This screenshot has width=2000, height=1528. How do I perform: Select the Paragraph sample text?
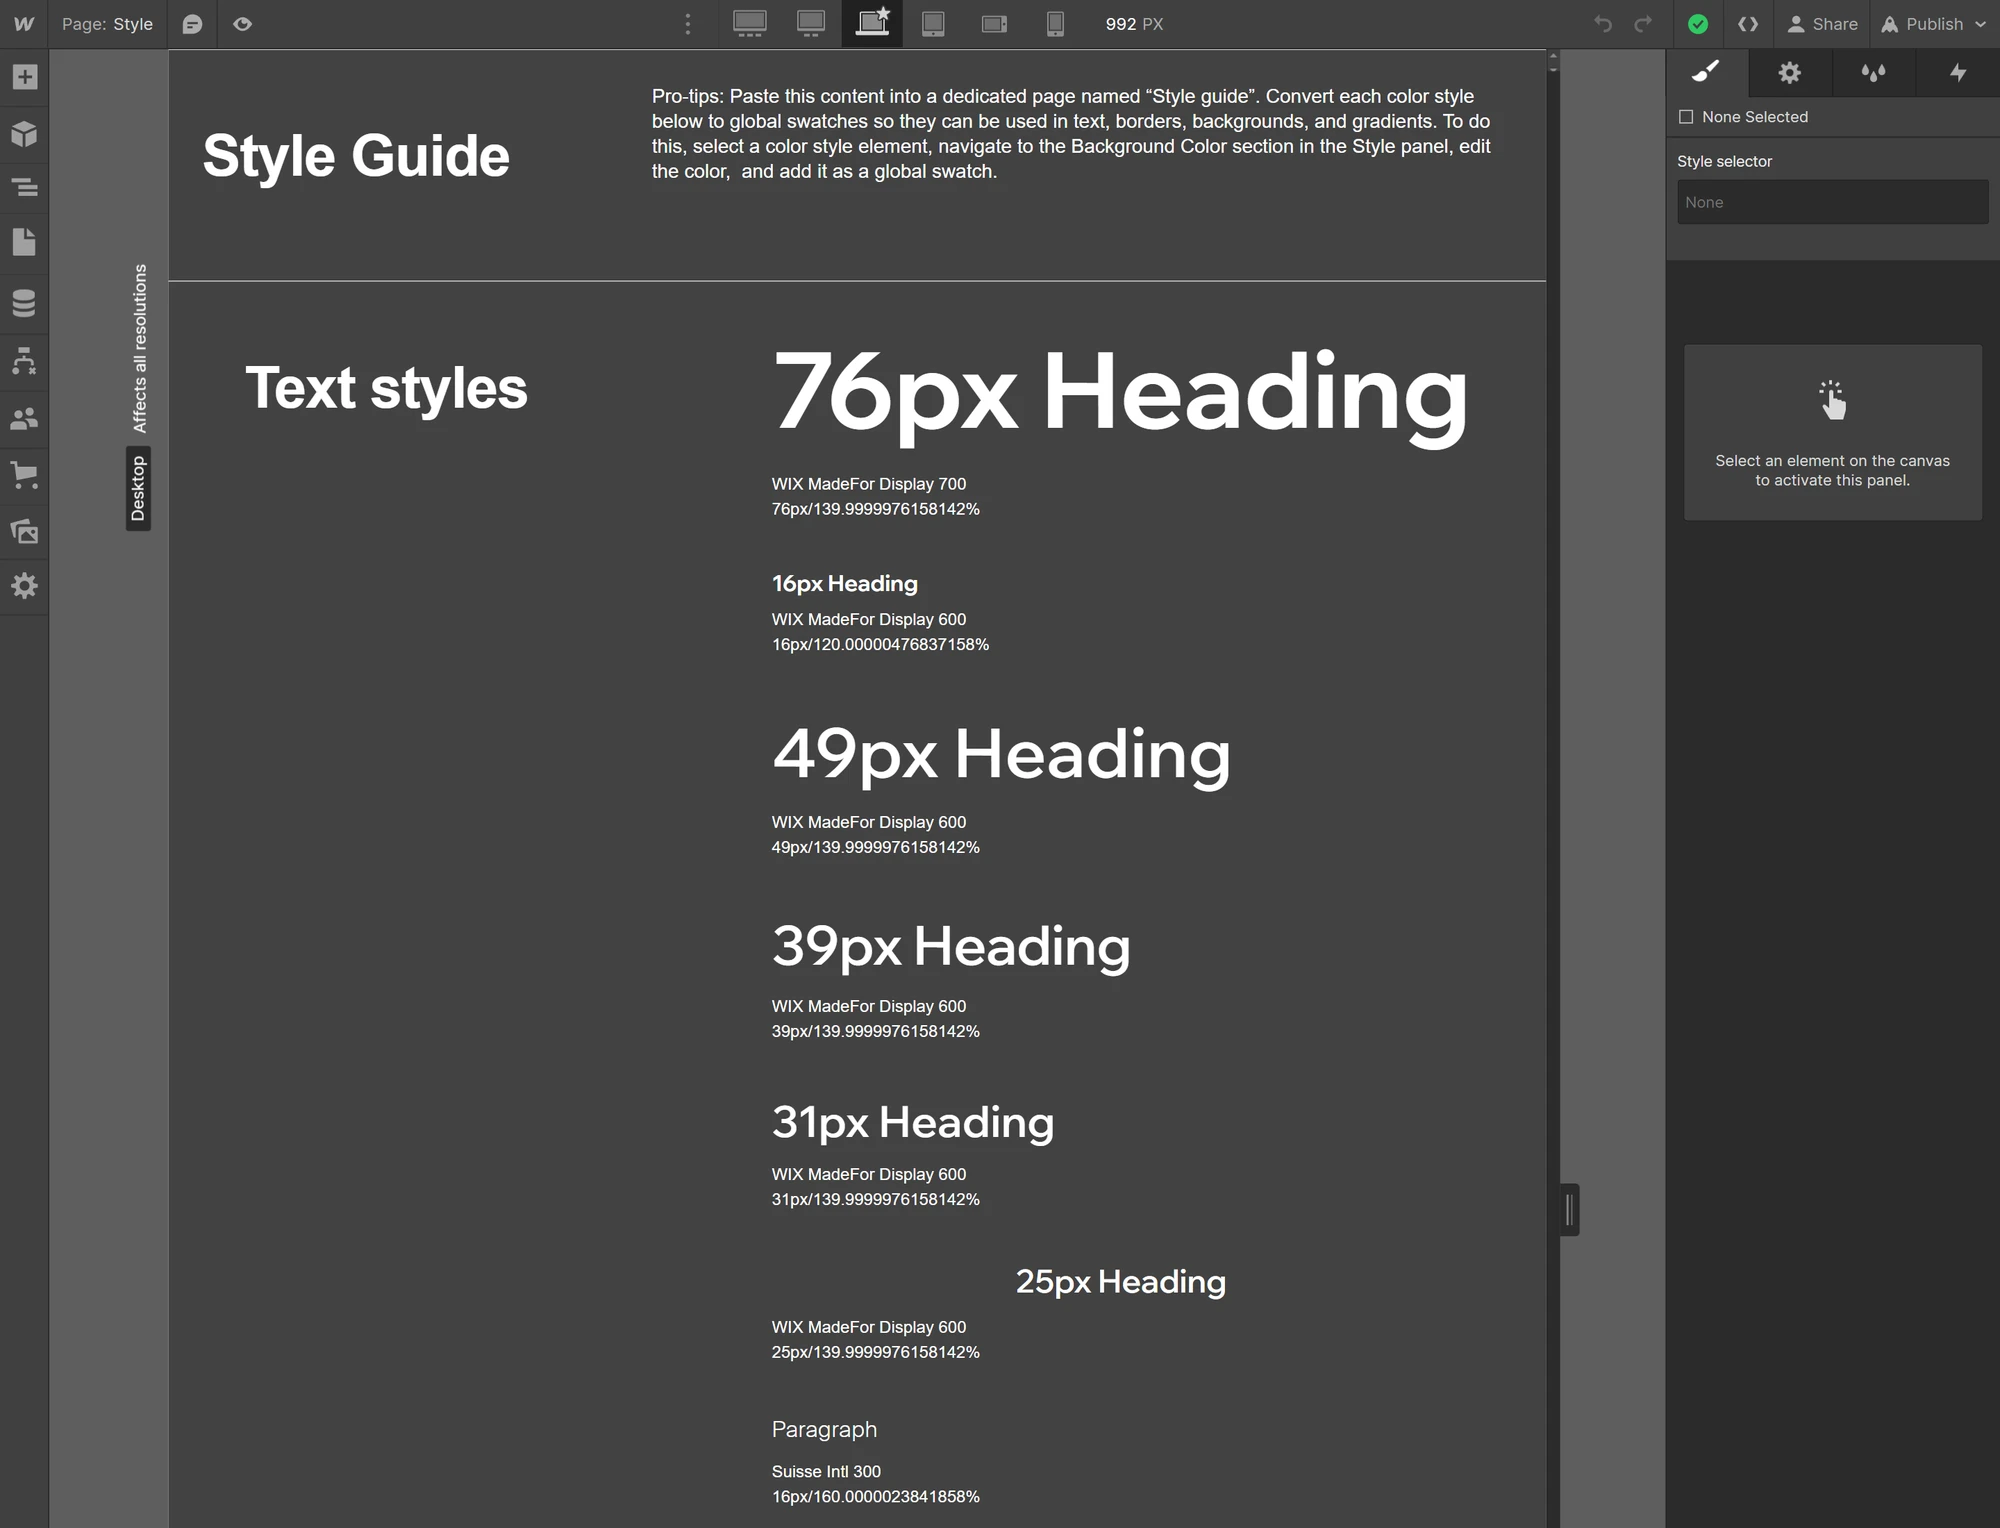pyautogui.click(x=824, y=1429)
